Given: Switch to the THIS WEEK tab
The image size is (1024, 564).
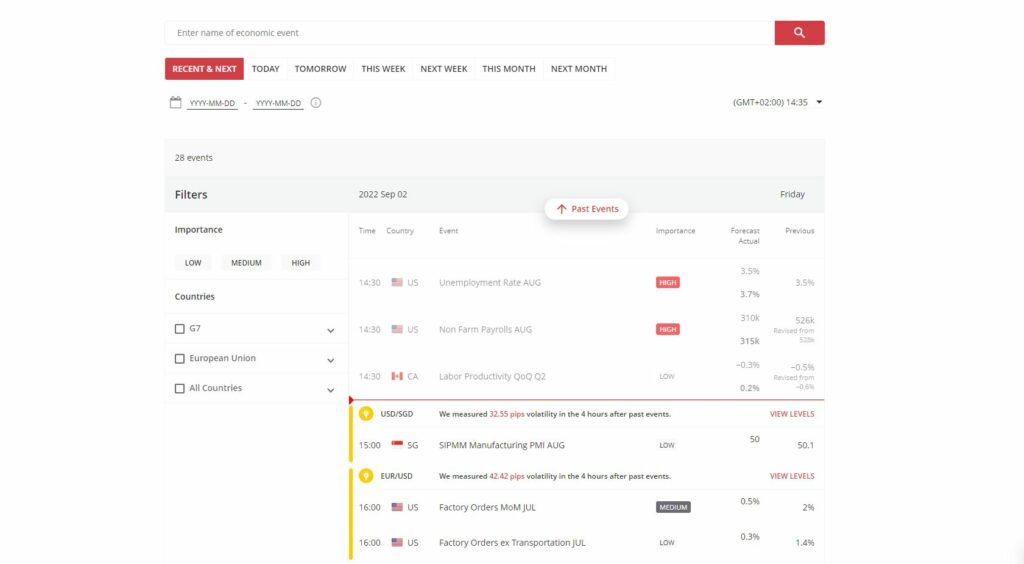Looking at the screenshot, I should [383, 69].
